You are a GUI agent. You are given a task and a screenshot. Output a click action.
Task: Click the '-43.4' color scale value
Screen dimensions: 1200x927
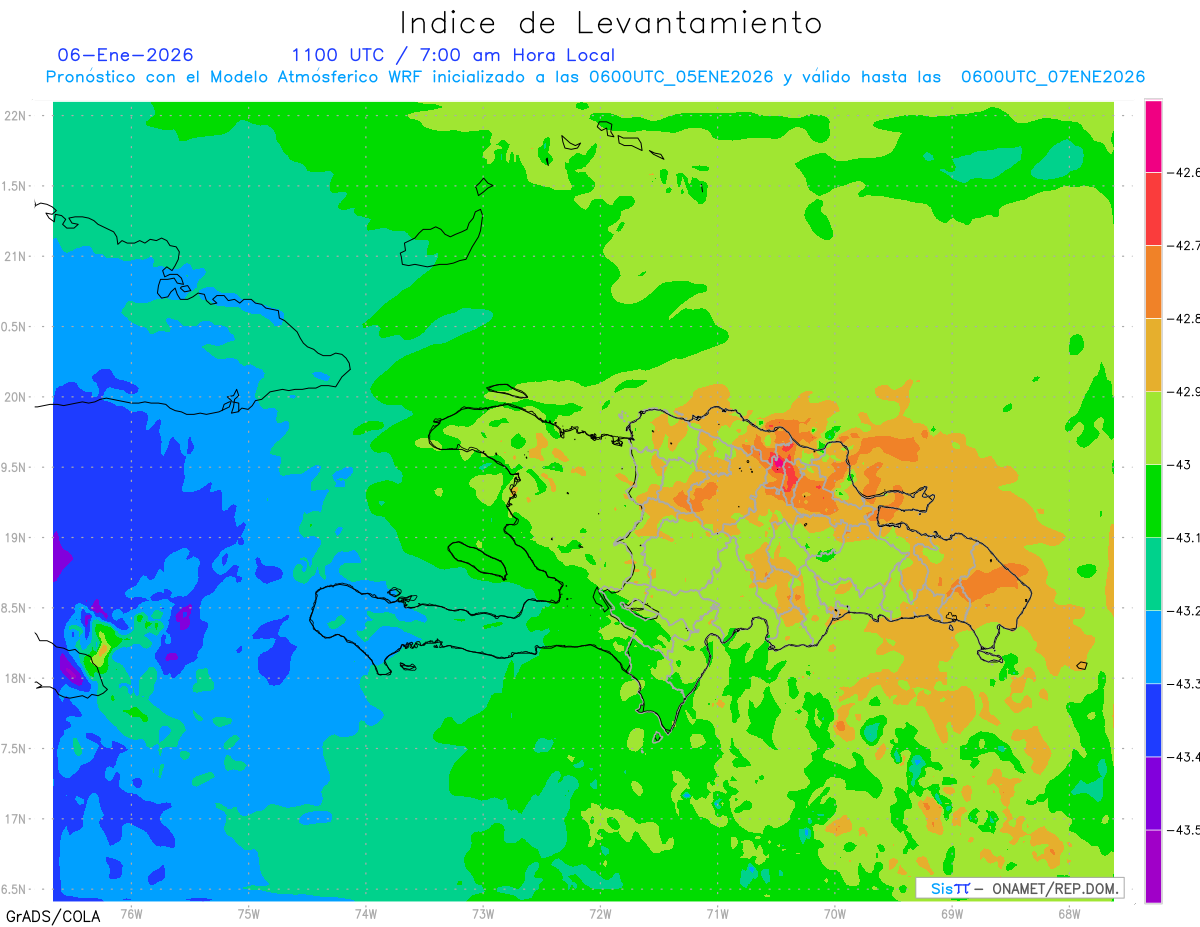[x=1183, y=757]
